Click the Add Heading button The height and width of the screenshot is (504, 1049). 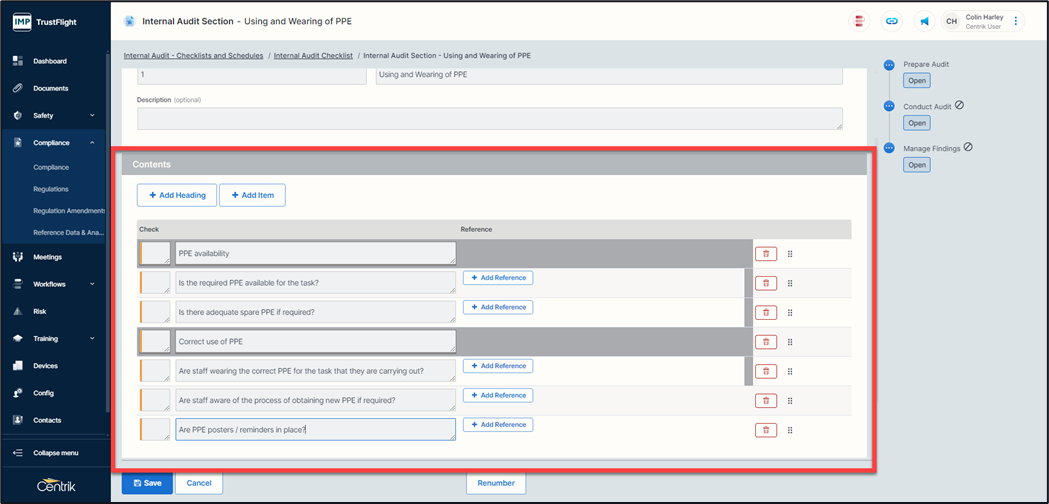177,195
